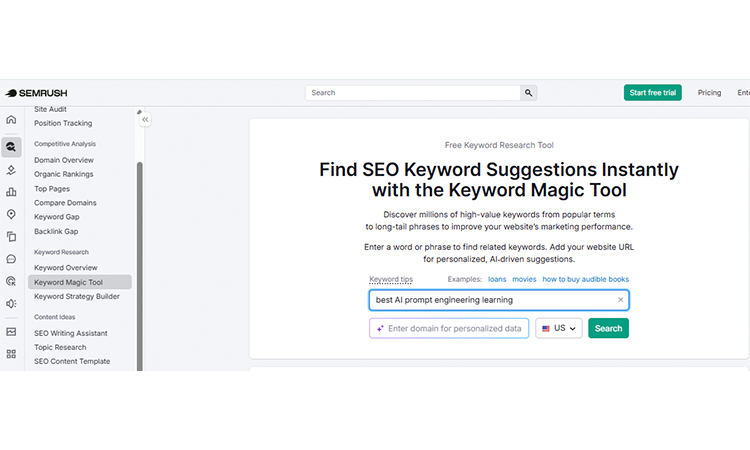Open the US country database dropdown
Viewport: 750px width, 450px height.
click(x=559, y=328)
